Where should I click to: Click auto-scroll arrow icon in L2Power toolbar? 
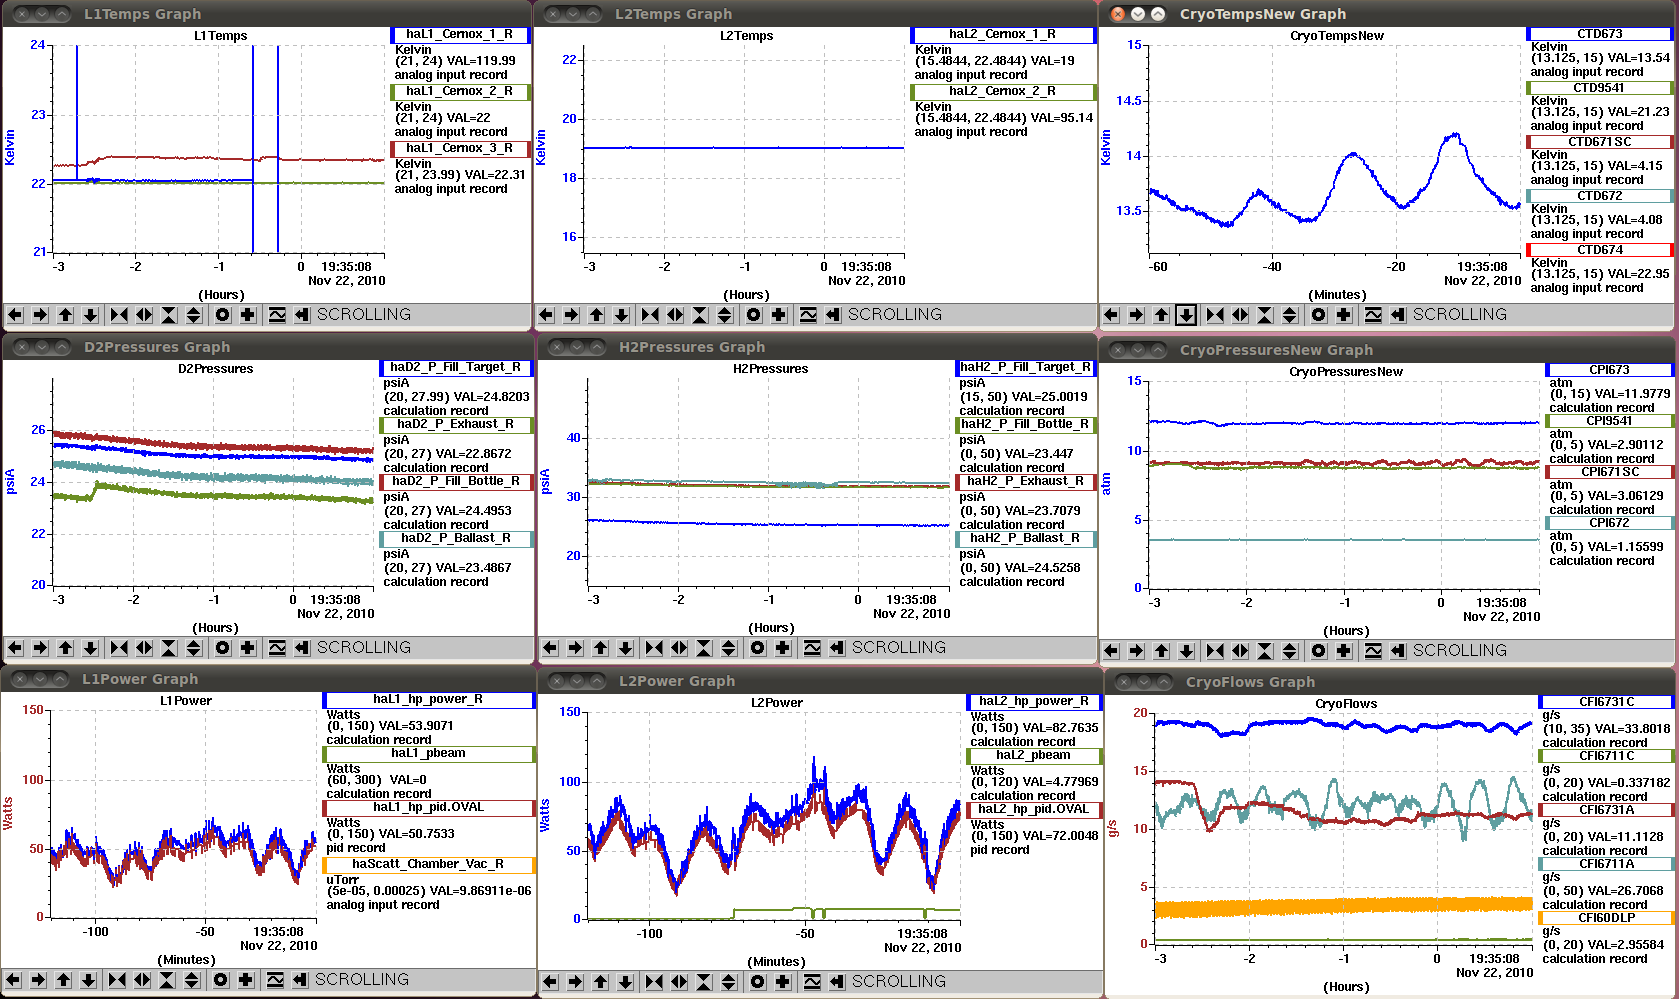[x=837, y=982]
